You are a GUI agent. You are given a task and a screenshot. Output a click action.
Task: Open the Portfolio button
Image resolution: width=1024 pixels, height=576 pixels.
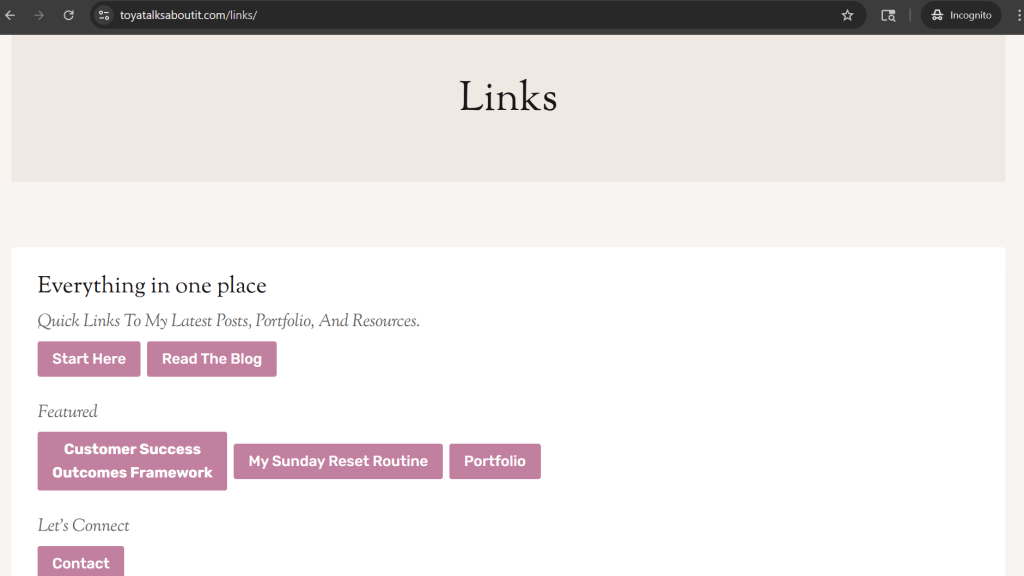(x=495, y=461)
